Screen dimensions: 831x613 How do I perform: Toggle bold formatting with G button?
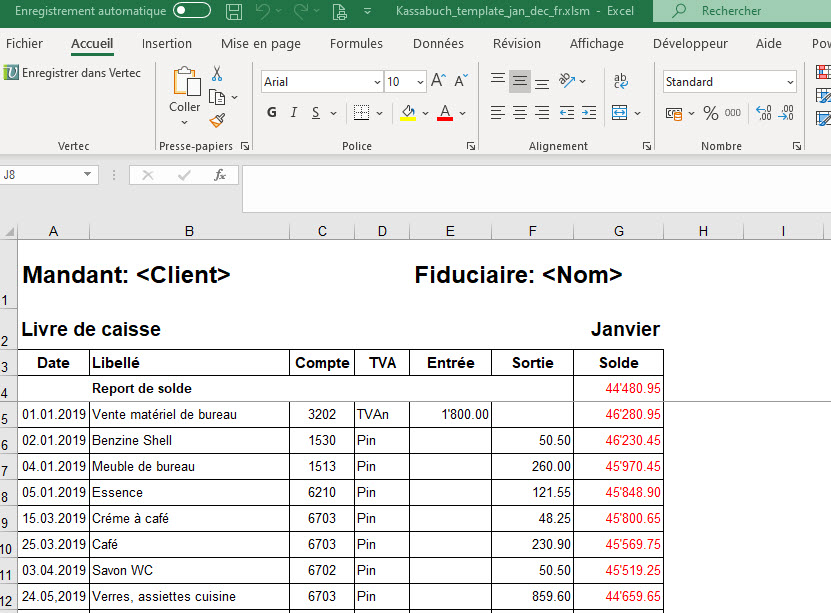pyautogui.click(x=271, y=113)
